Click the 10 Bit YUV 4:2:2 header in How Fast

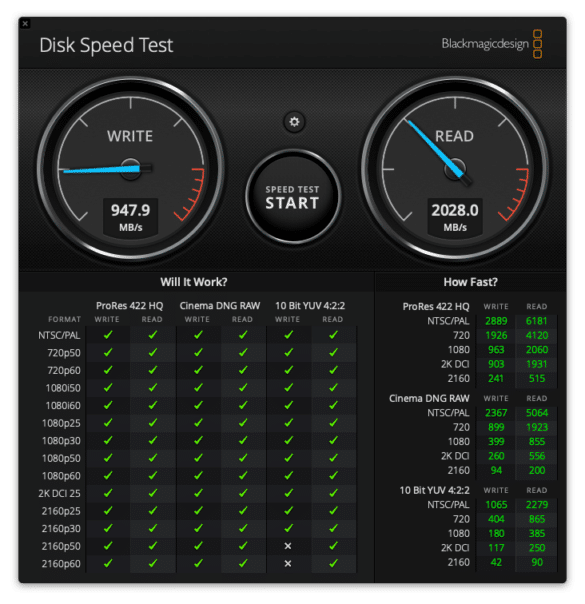pos(434,490)
